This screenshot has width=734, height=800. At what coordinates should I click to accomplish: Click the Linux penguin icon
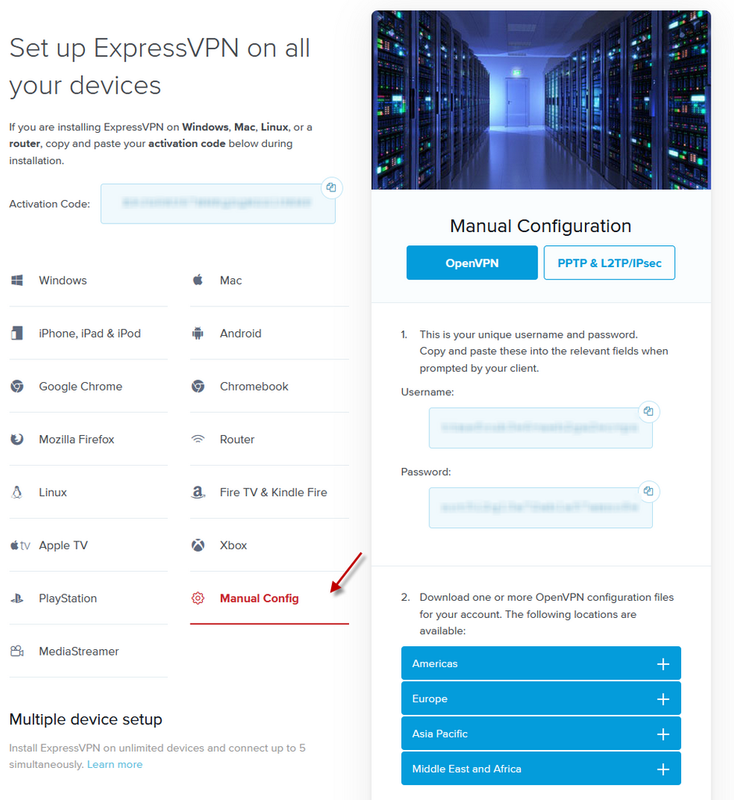(17, 492)
